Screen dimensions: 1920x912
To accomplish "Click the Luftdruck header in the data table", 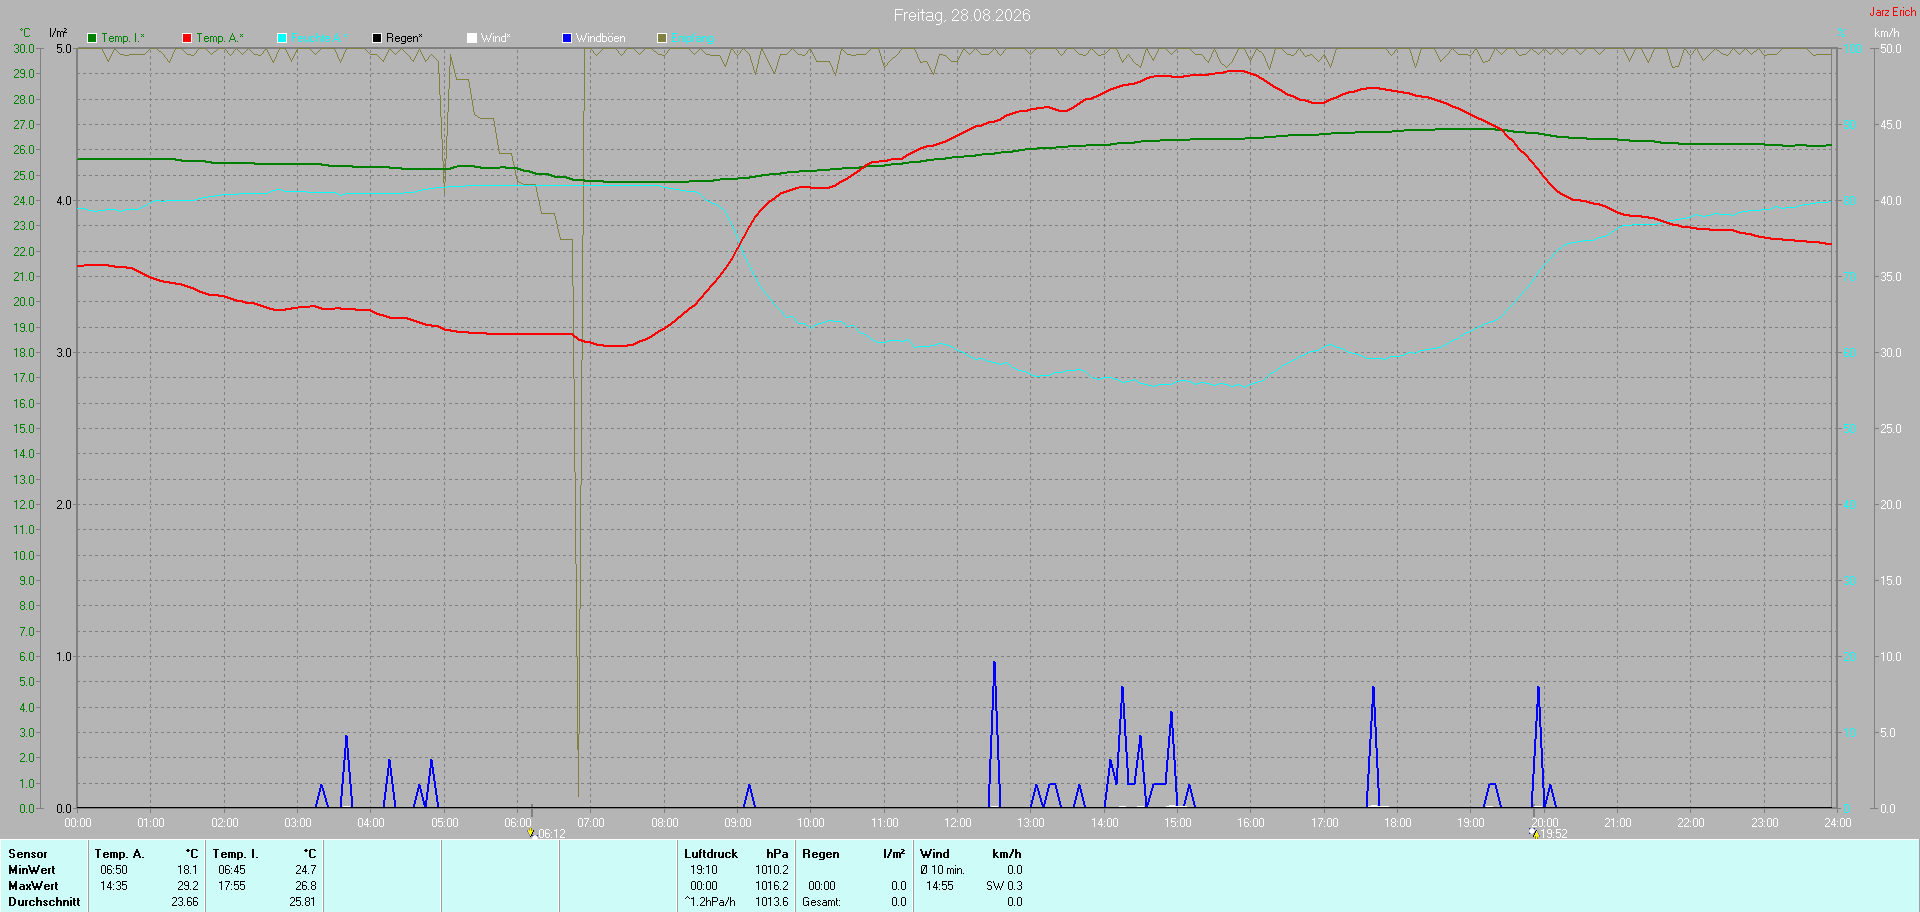I will pos(711,854).
